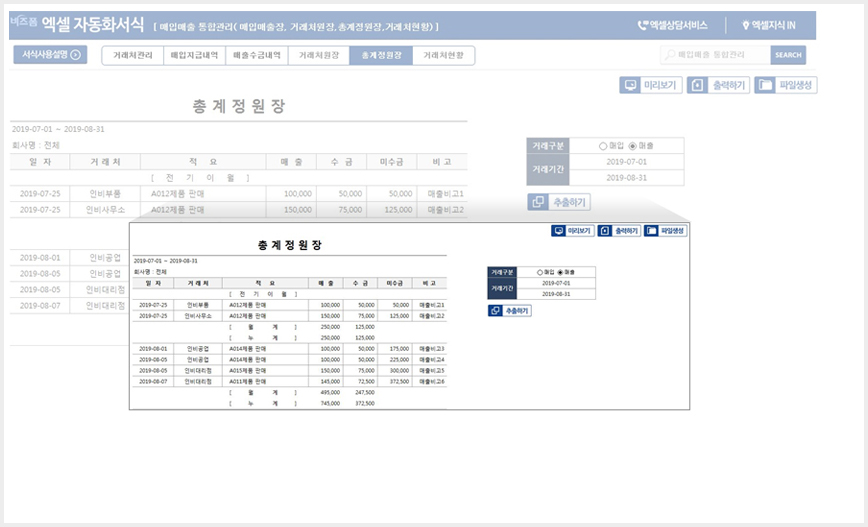
Task: Click the dark-blue monitor icon in the zoomed inset
Action: (x=559, y=231)
